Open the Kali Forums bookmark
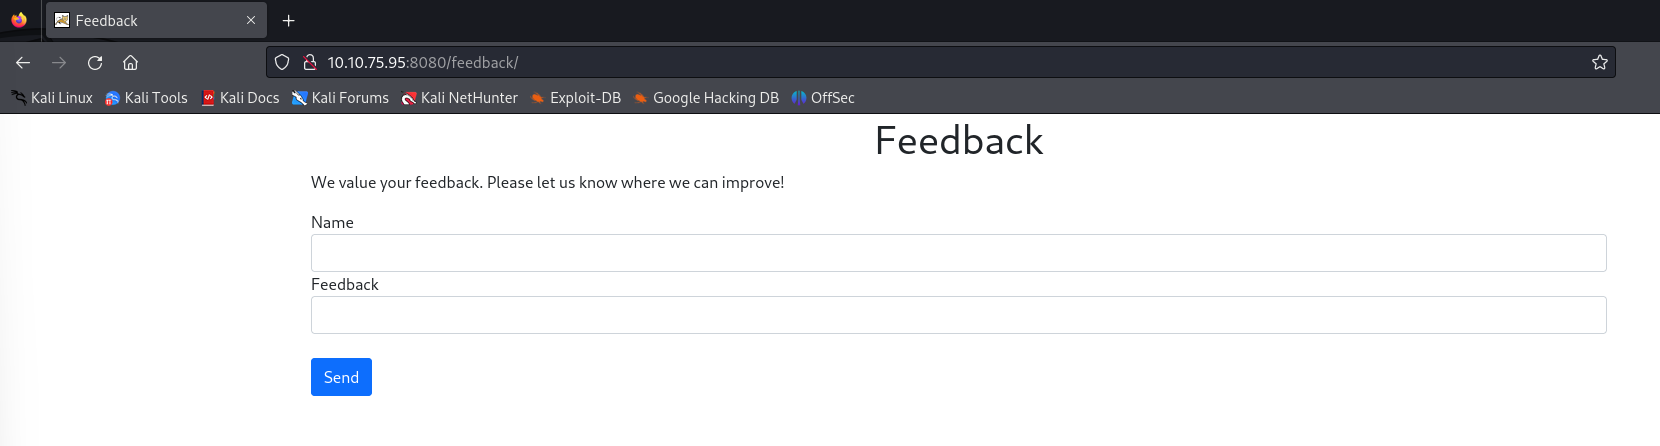1660x446 pixels. [340, 98]
